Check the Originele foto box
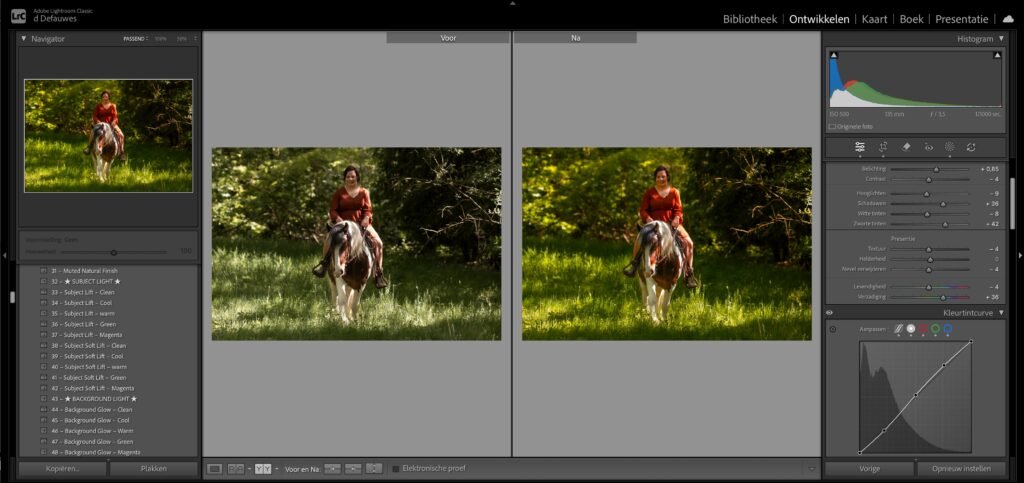The width and height of the screenshot is (1024, 483). [832, 126]
